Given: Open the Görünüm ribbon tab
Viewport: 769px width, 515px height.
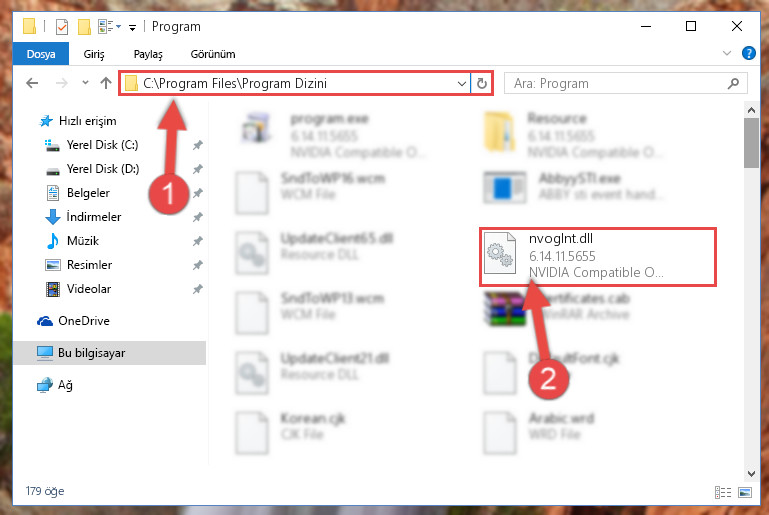Looking at the screenshot, I should pyautogui.click(x=213, y=54).
